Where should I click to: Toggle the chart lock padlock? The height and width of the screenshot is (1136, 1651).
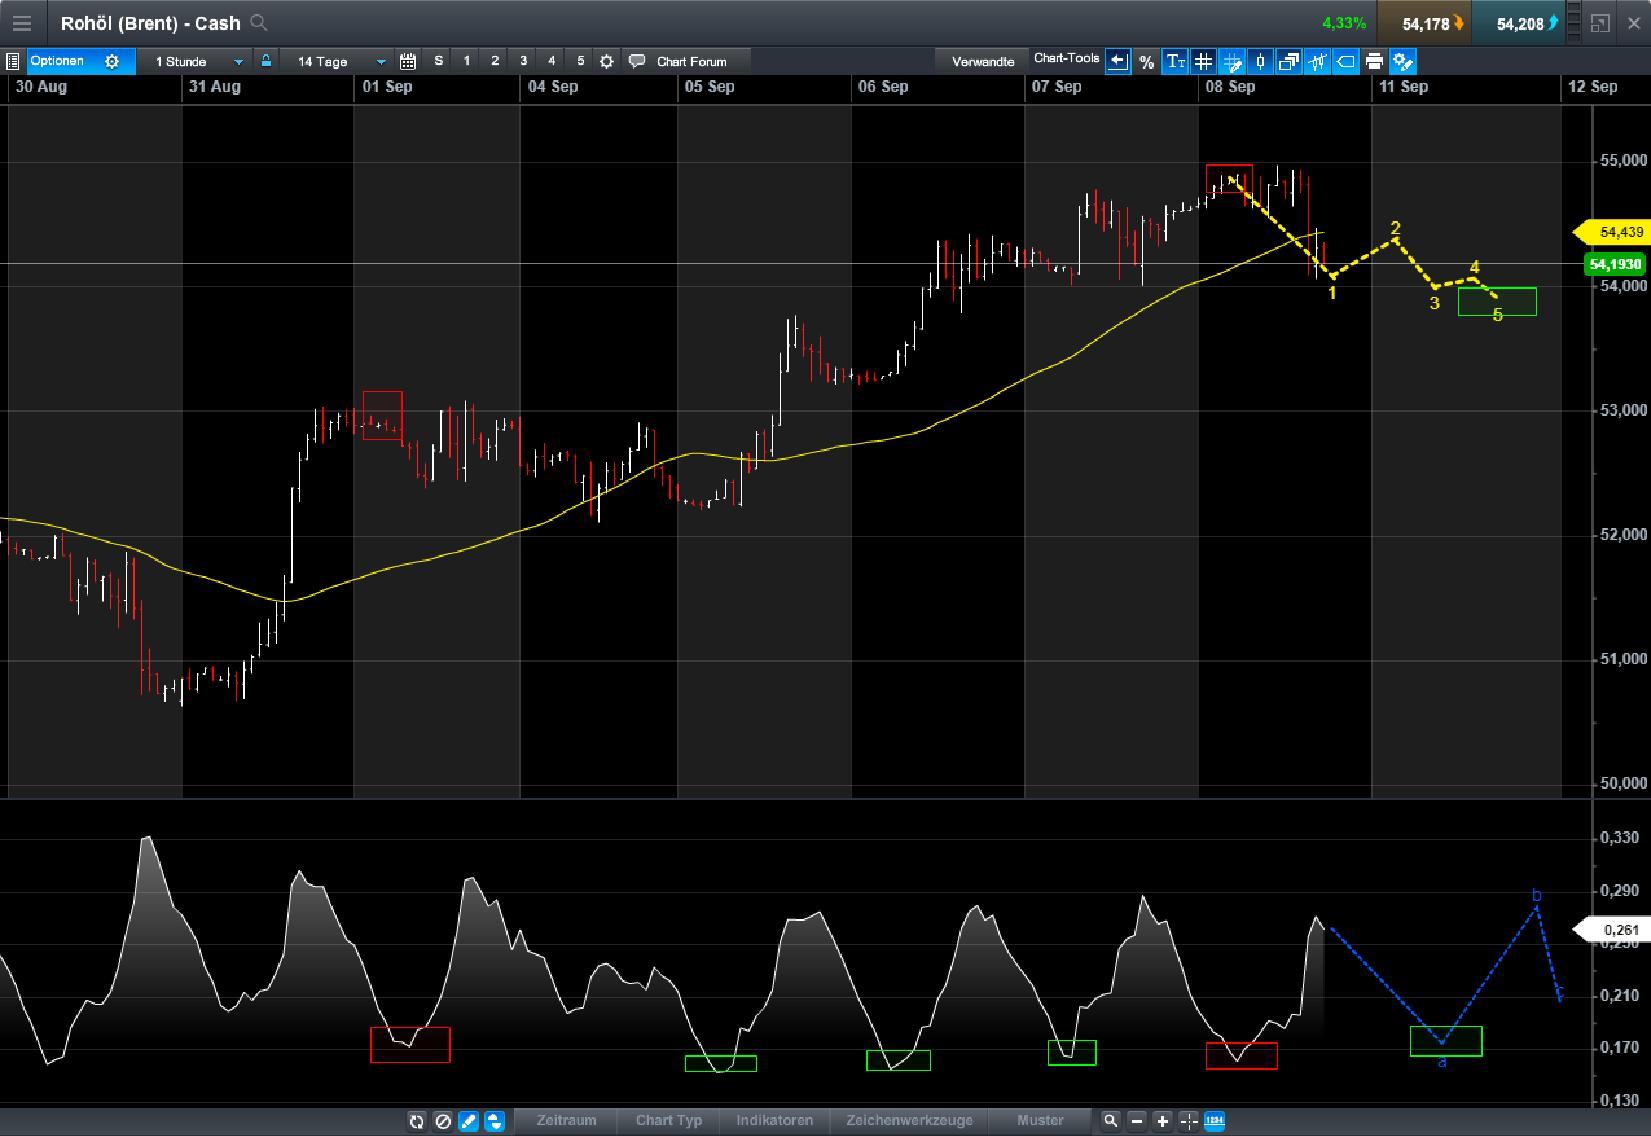point(265,61)
